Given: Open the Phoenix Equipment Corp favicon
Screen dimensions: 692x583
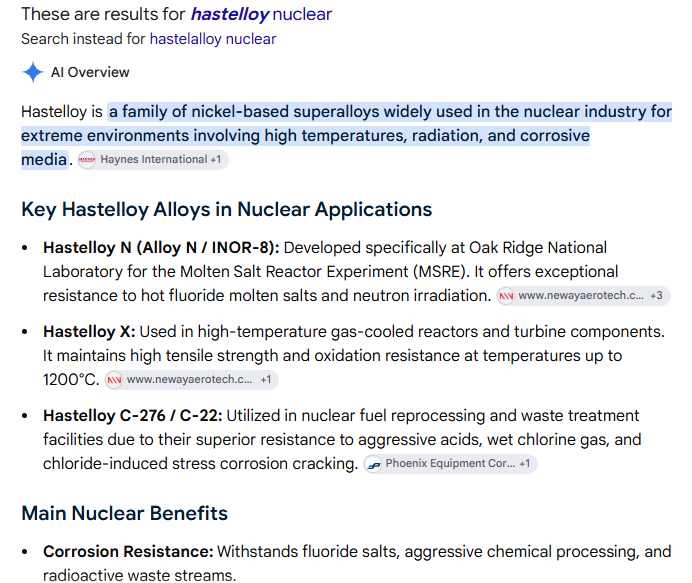Looking at the screenshot, I should pyautogui.click(x=373, y=464).
